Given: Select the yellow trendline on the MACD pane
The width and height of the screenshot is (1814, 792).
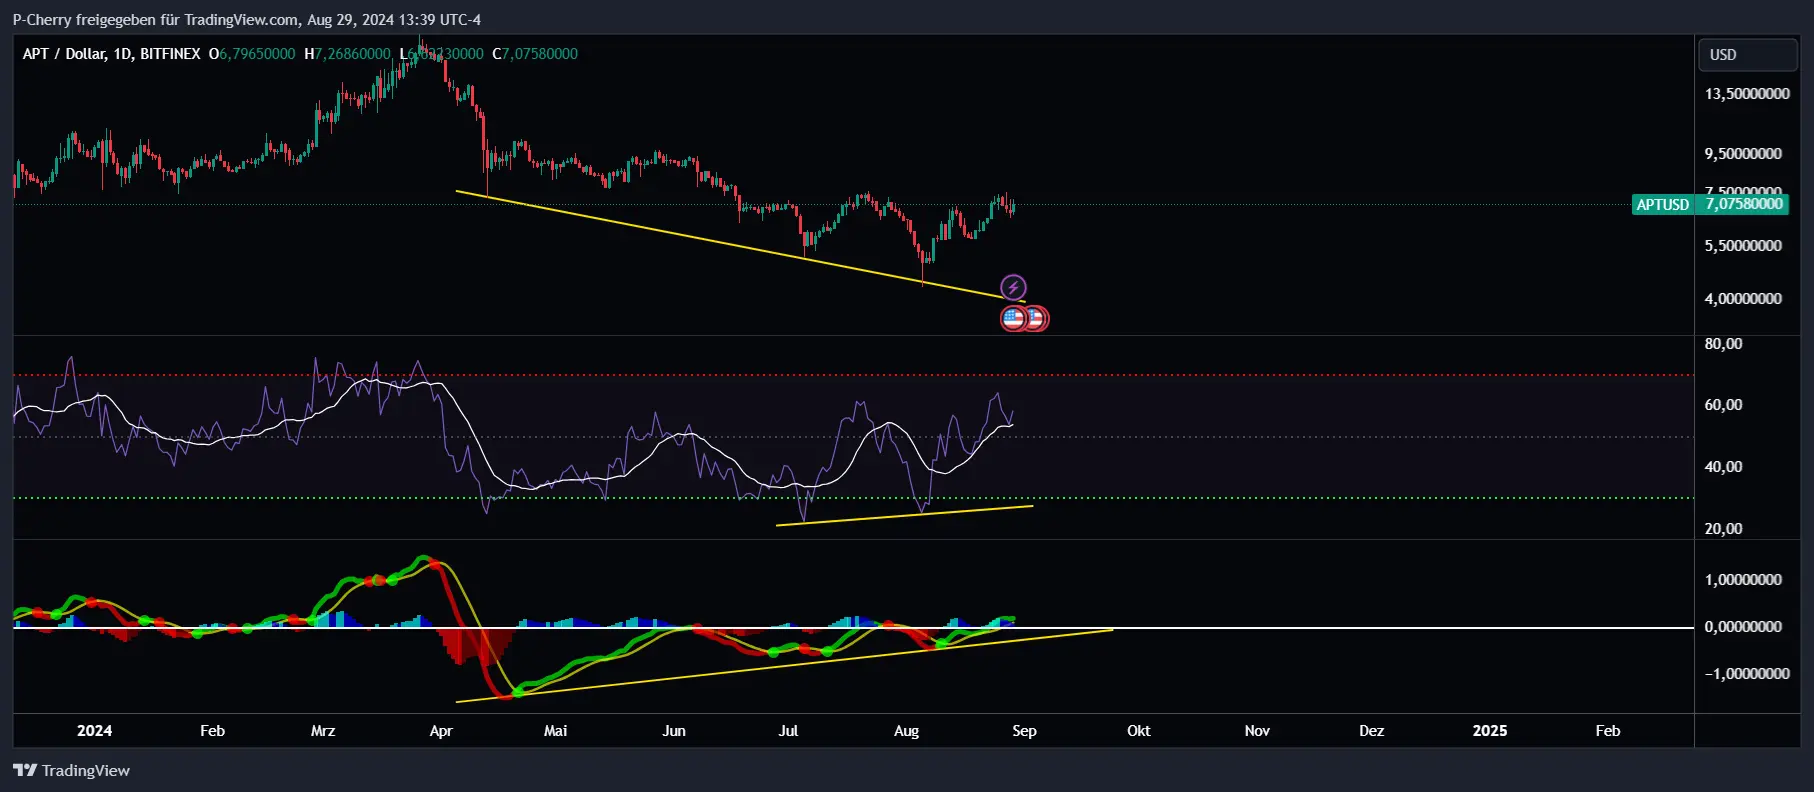Looking at the screenshot, I should pos(784,665).
